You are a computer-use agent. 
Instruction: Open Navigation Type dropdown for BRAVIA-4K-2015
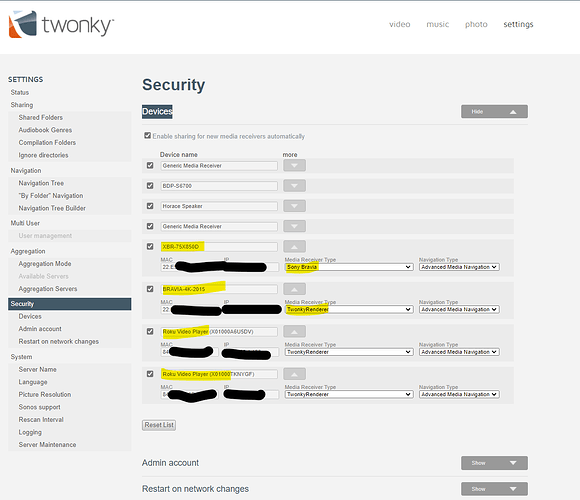click(459, 310)
